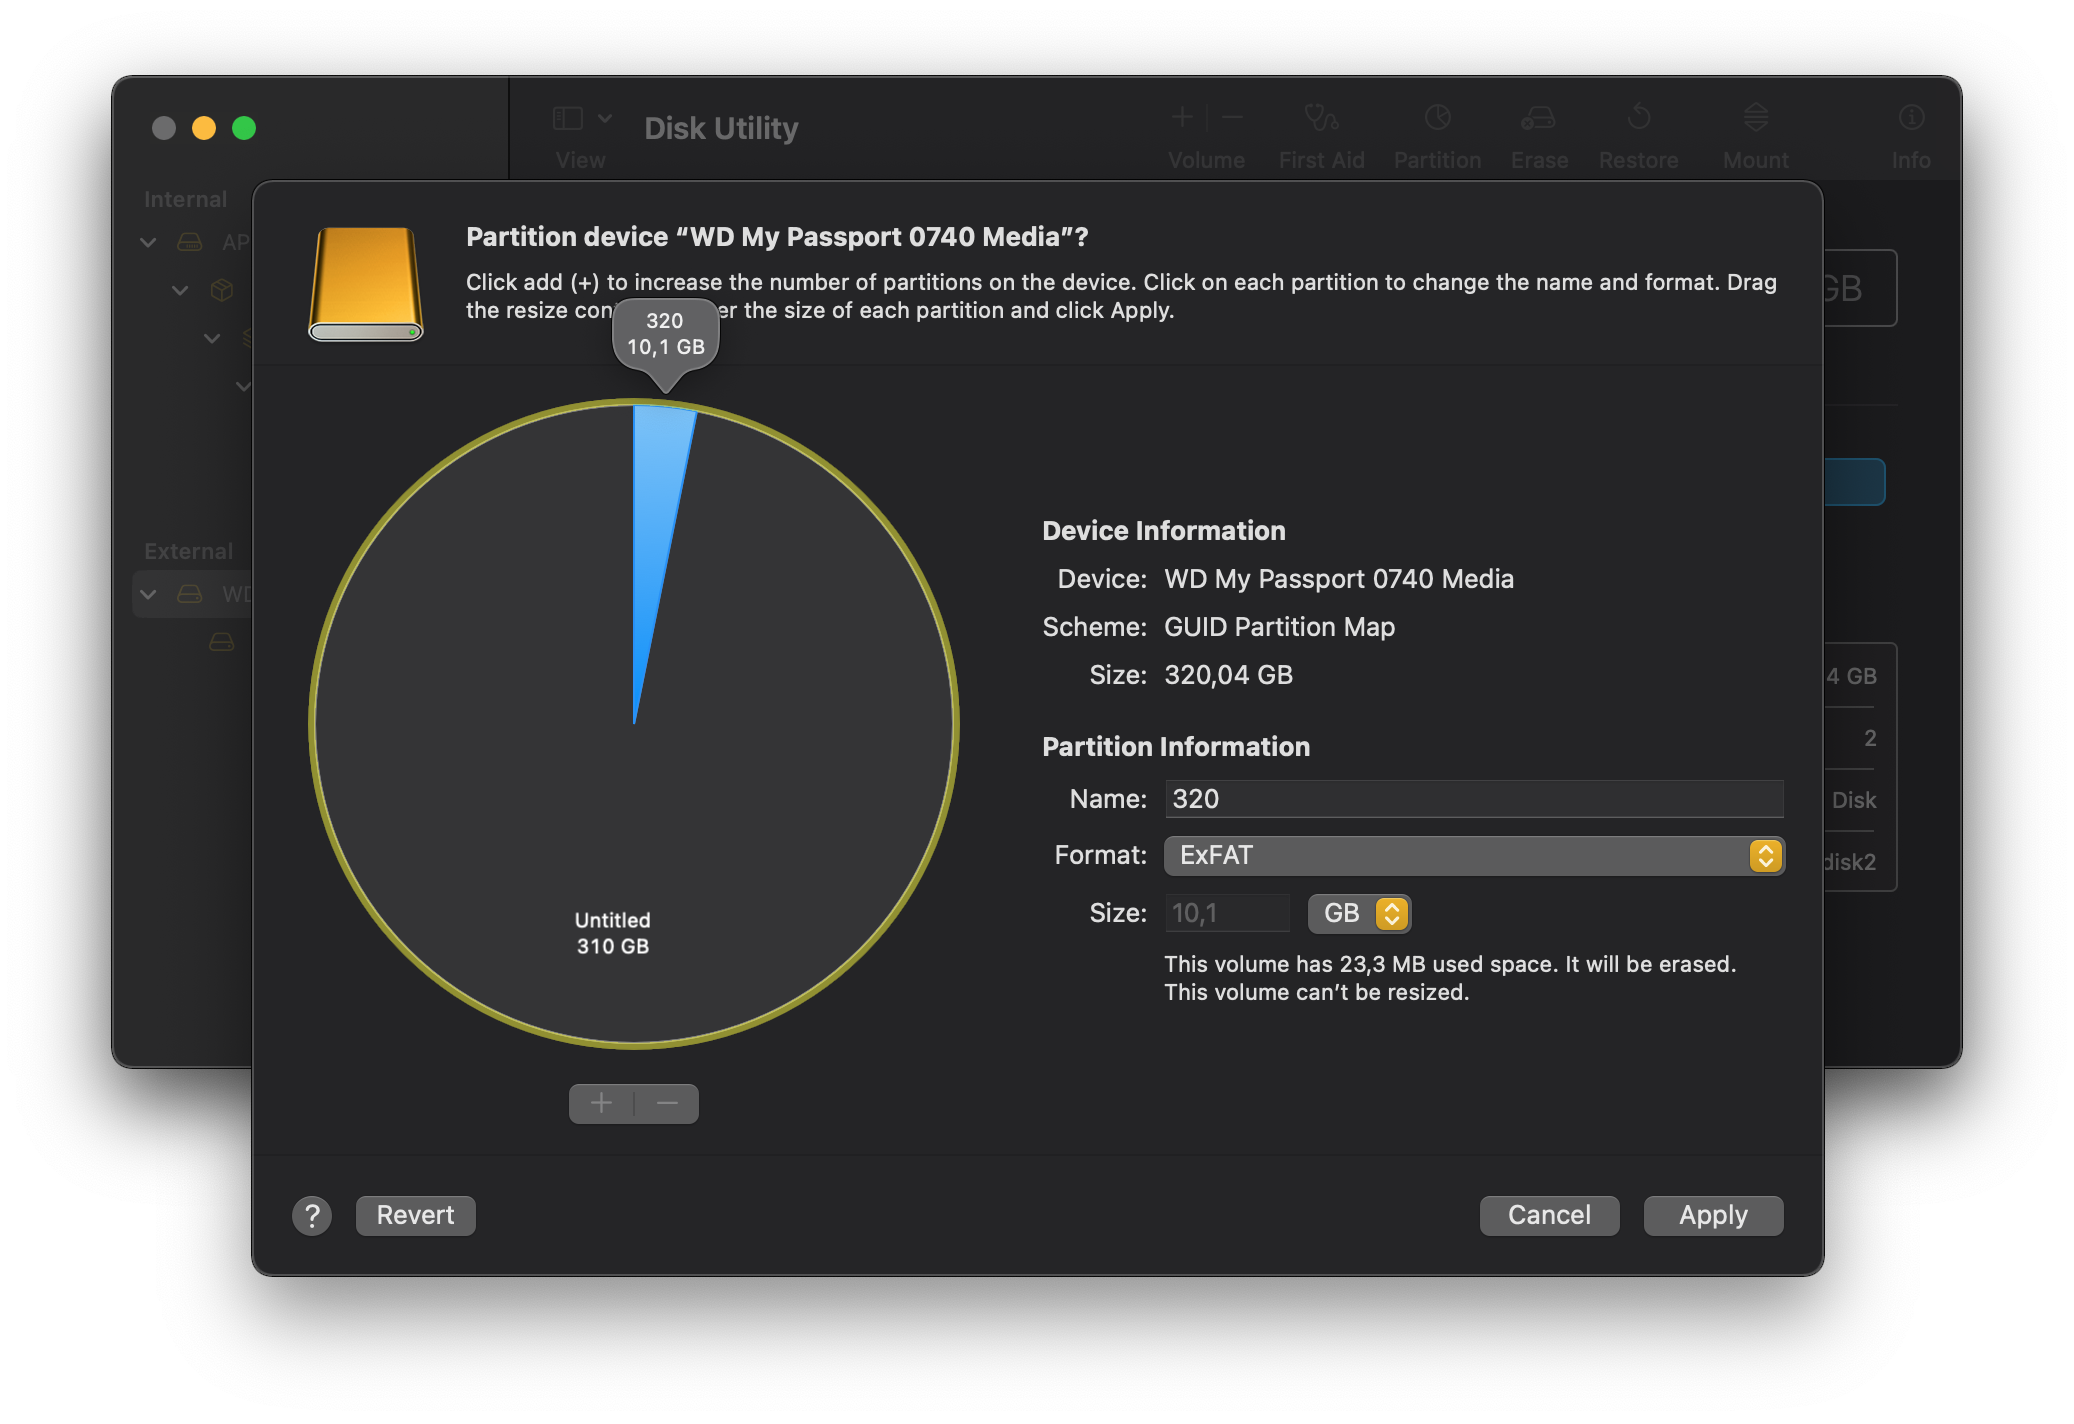Click the Info toolbar icon
2074x1424 pixels.
point(1910,118)
